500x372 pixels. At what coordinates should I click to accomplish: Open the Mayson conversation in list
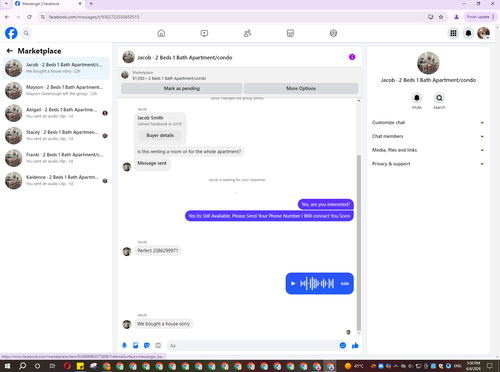tap(56, 90)
